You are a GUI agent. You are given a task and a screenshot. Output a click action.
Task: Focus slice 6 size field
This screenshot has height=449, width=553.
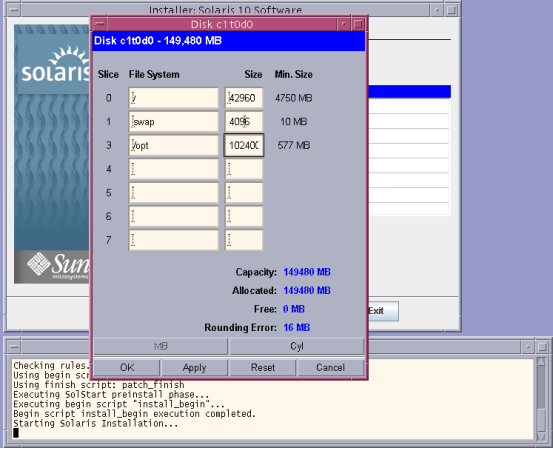tap(244, 216)
